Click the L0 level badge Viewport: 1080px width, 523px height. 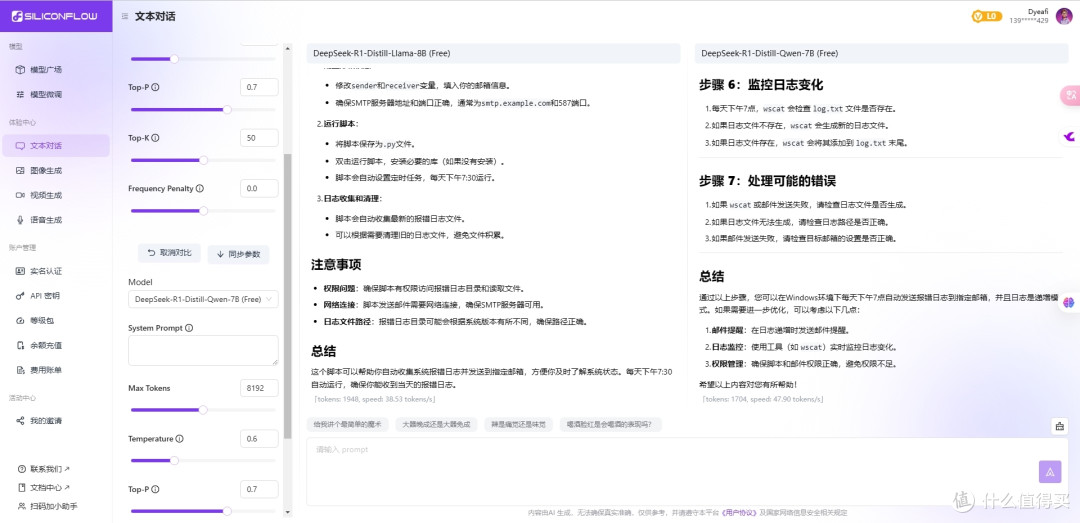986,16
